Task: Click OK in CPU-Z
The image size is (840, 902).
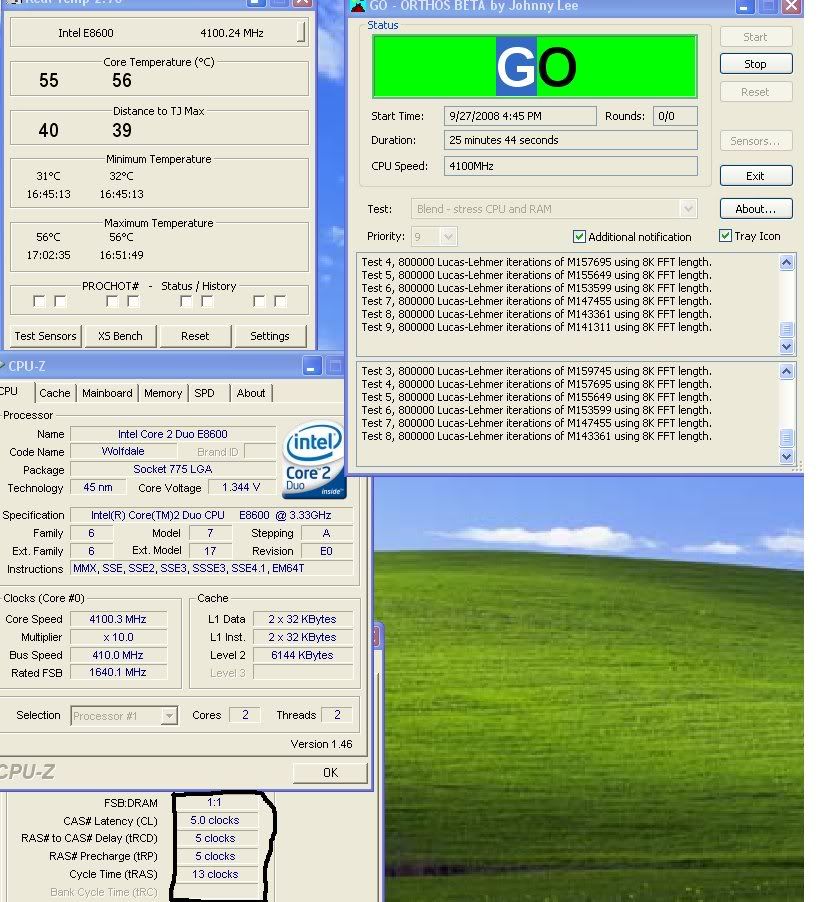Action: pos(330,773)
